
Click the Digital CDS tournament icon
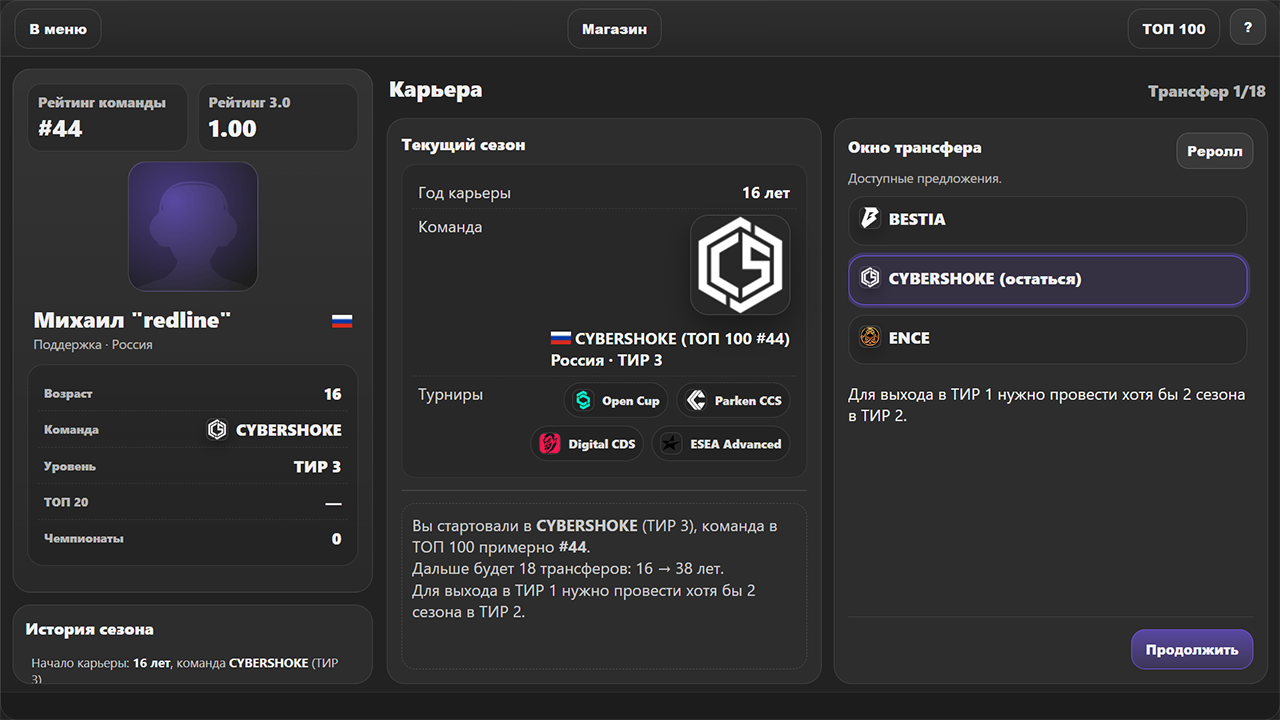pyautogui.click(x=550, y=444)
